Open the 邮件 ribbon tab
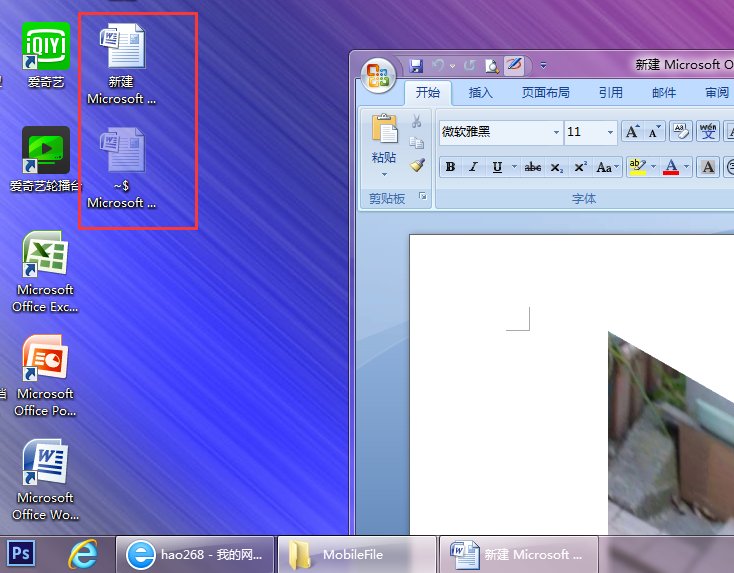This screenshot has width=734, height=573. point(664,93)
